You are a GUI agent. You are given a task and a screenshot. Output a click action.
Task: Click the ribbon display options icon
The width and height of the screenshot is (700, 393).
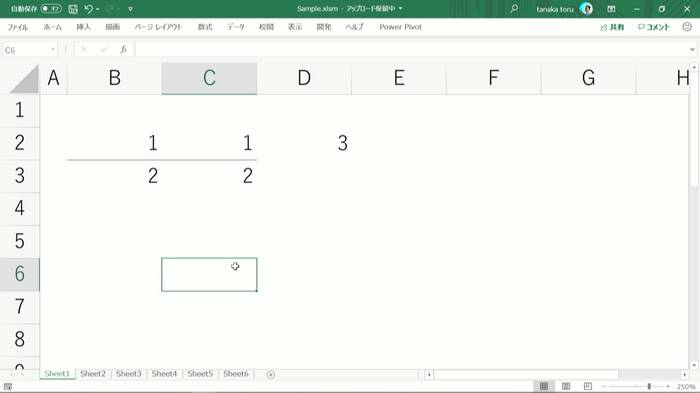coord(611,8)
